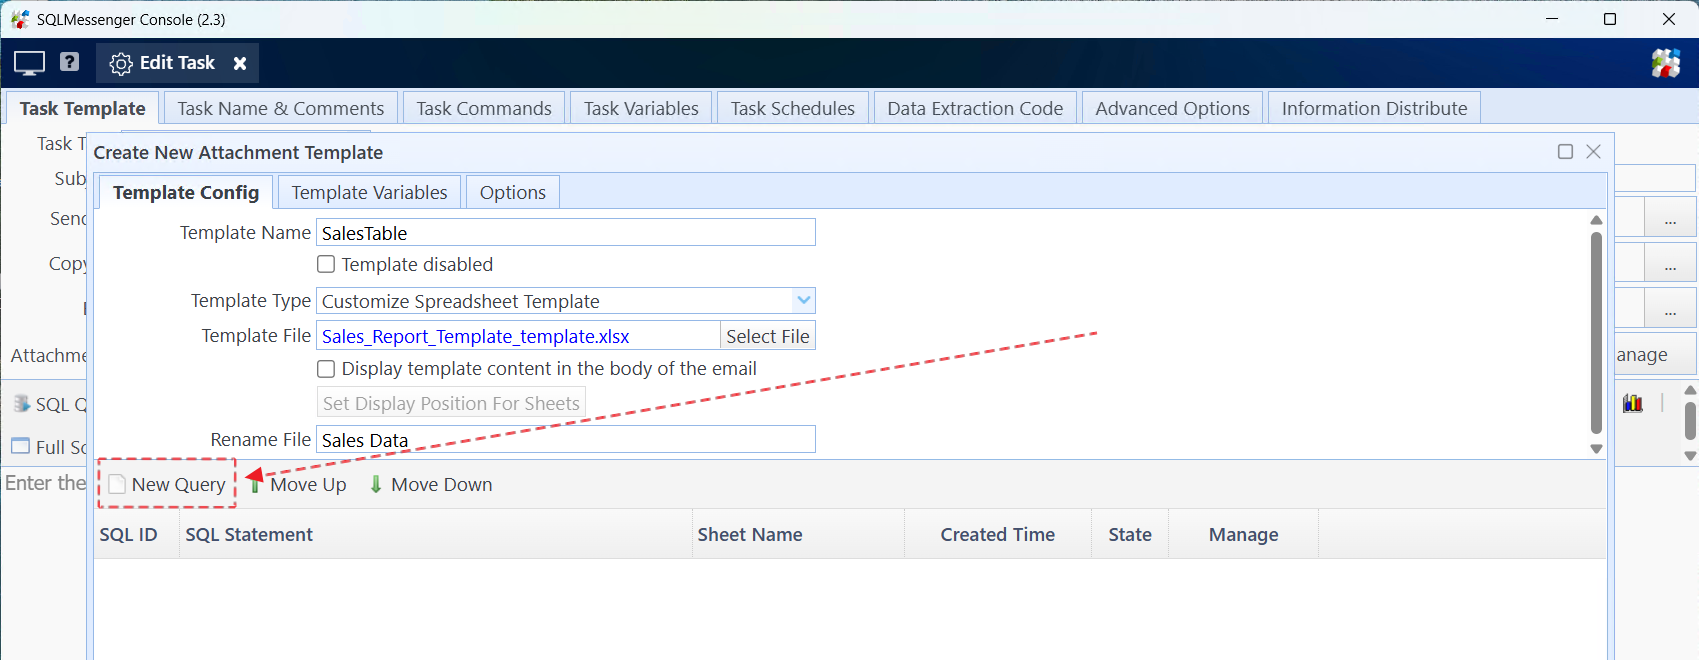
Task: Click the Created Time column header
Action: click(x=997, y=534)
